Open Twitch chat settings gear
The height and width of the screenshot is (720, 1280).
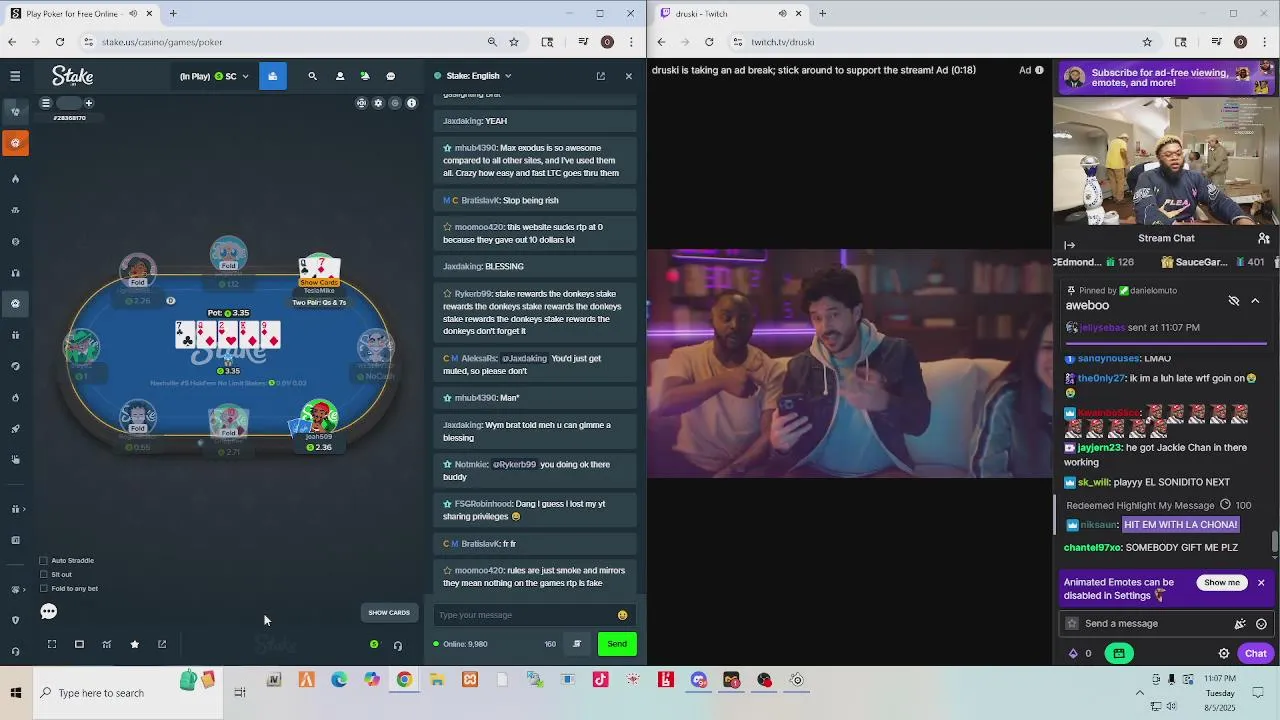tap(1224, 653)
